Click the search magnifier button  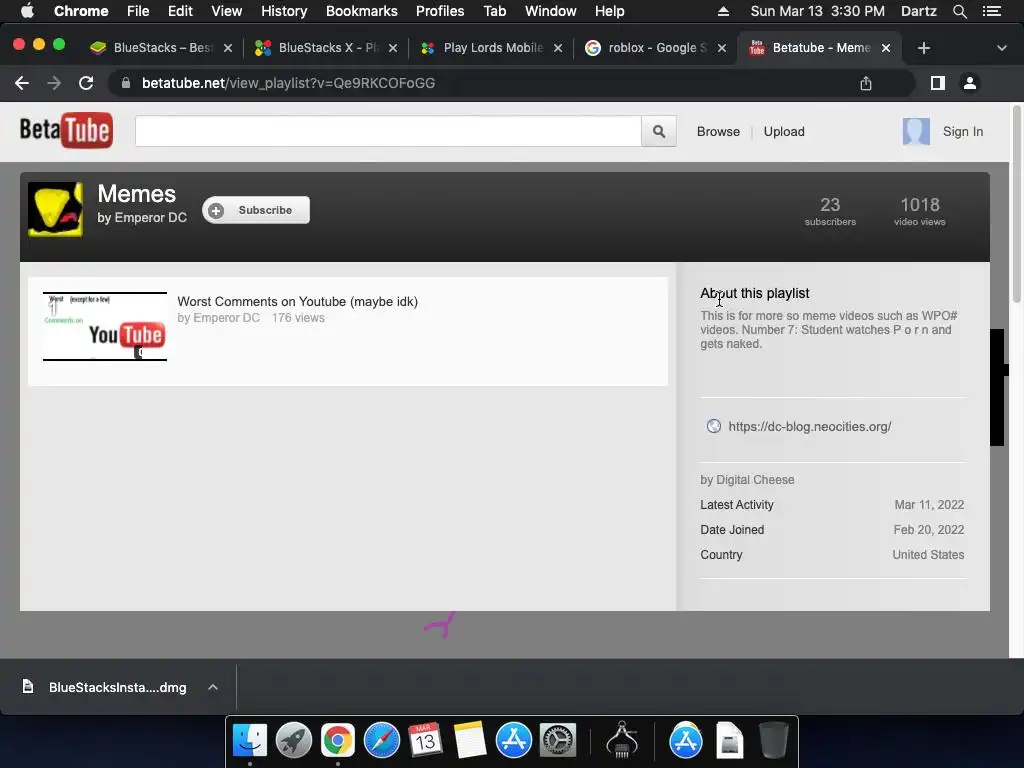[x=658, y=131]
